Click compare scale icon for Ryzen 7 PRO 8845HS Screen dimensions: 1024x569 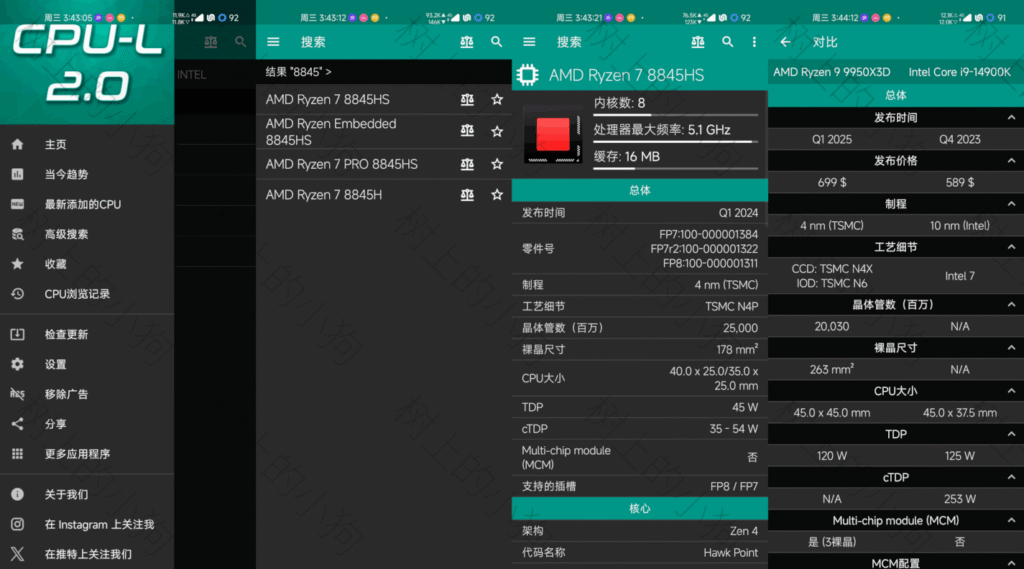coord(467,164)
